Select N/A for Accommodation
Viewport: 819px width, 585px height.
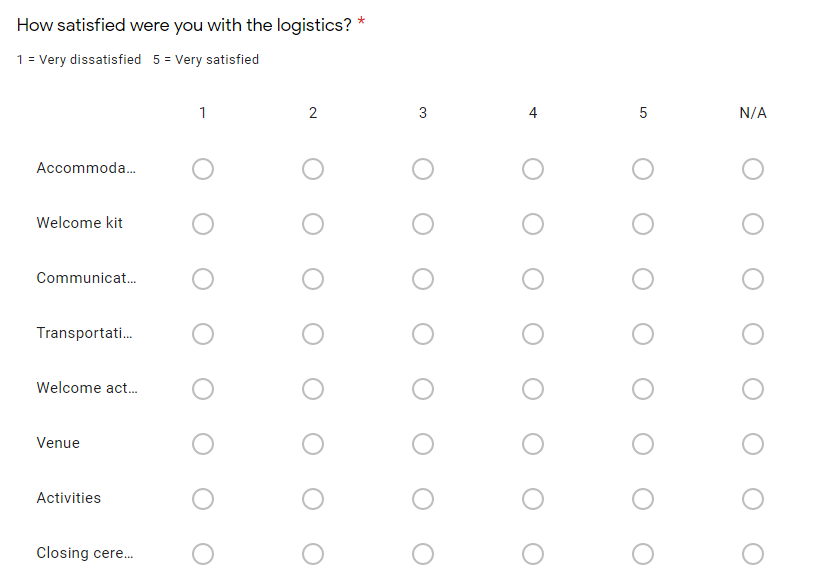pos(753,169)
